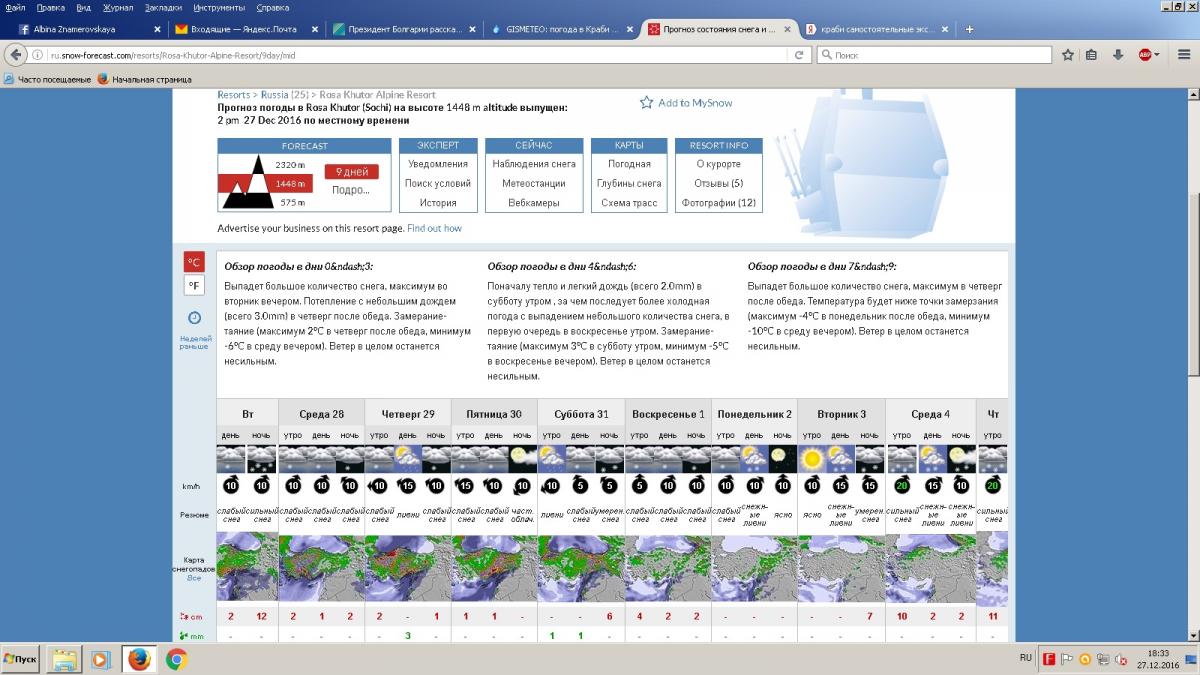1200x675 pixels.
Task: Open the Поиск условий link
Action: point(437,183)
